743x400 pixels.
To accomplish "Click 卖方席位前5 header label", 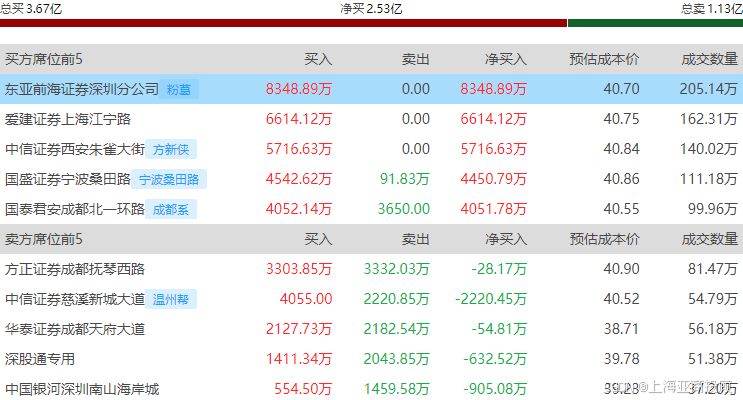I will [x=44, y=239].
